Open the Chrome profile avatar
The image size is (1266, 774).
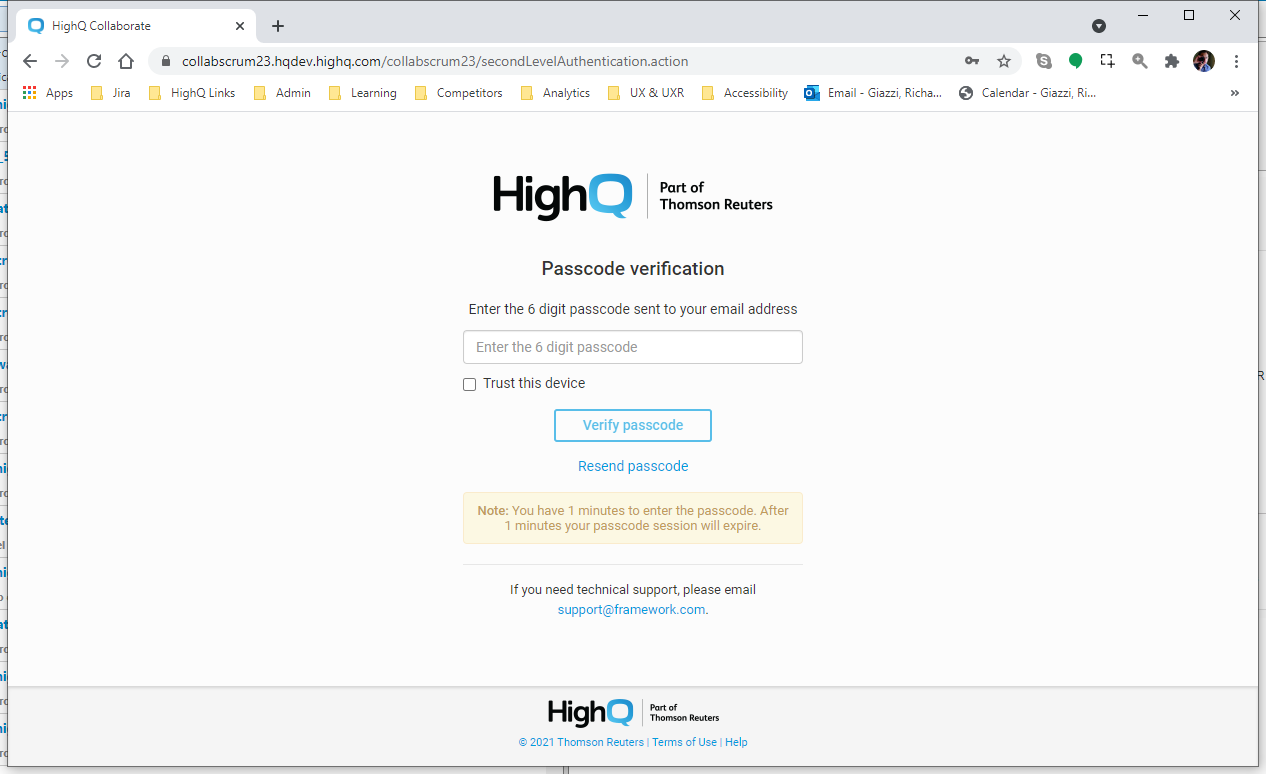point(1204,61)
